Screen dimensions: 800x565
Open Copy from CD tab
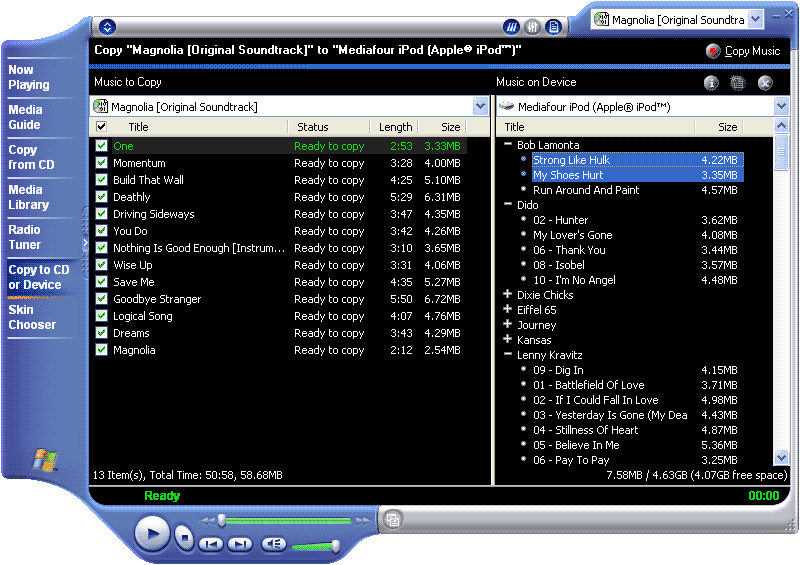[31, 157]
